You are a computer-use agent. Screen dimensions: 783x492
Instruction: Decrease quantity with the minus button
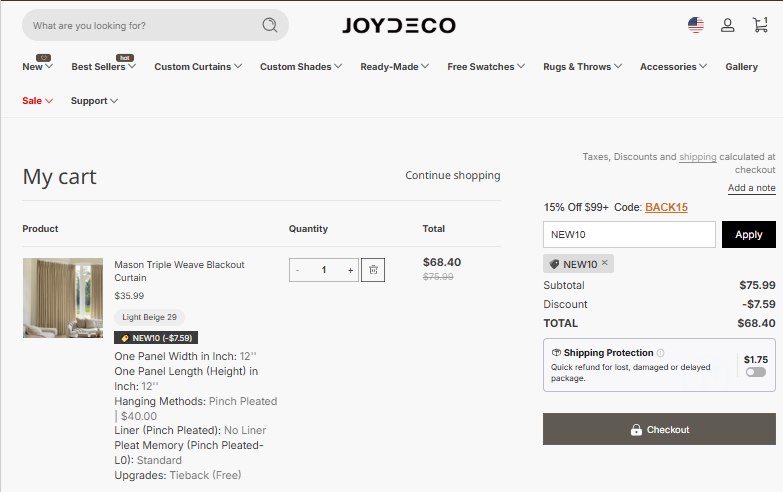pos(298,270)
